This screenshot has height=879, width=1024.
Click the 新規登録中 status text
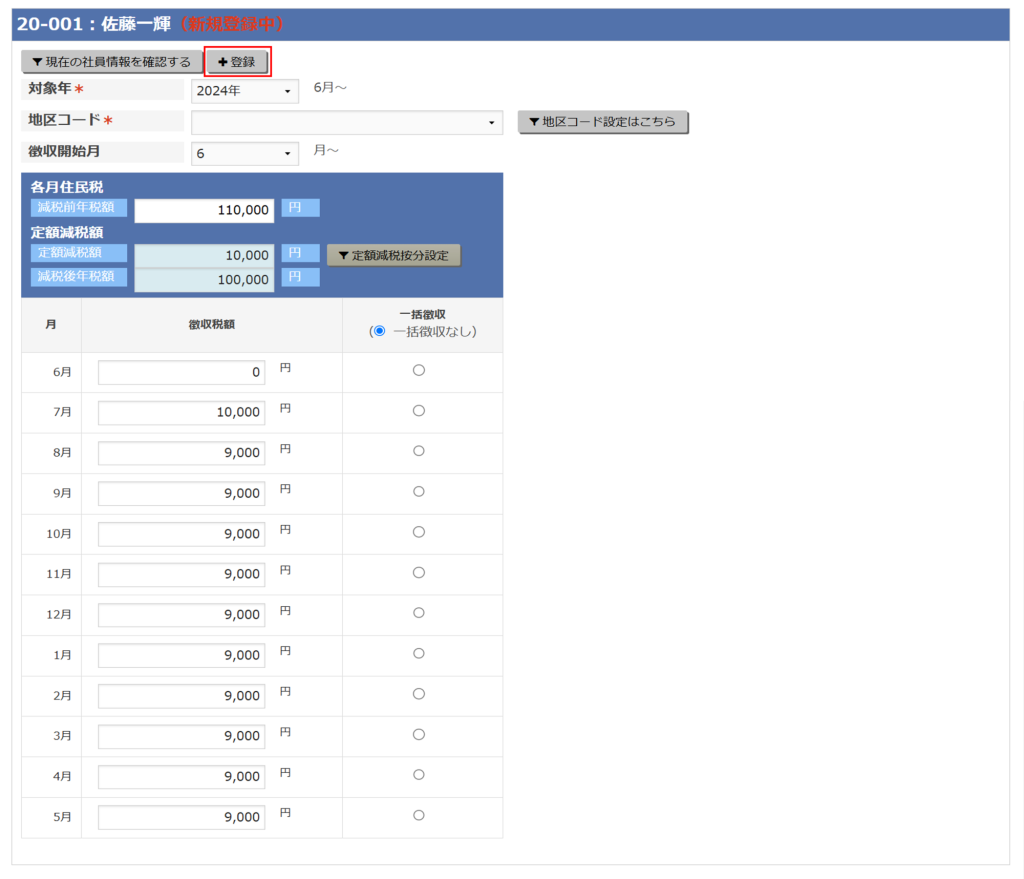pyautogui.click(x=232, y=24)
